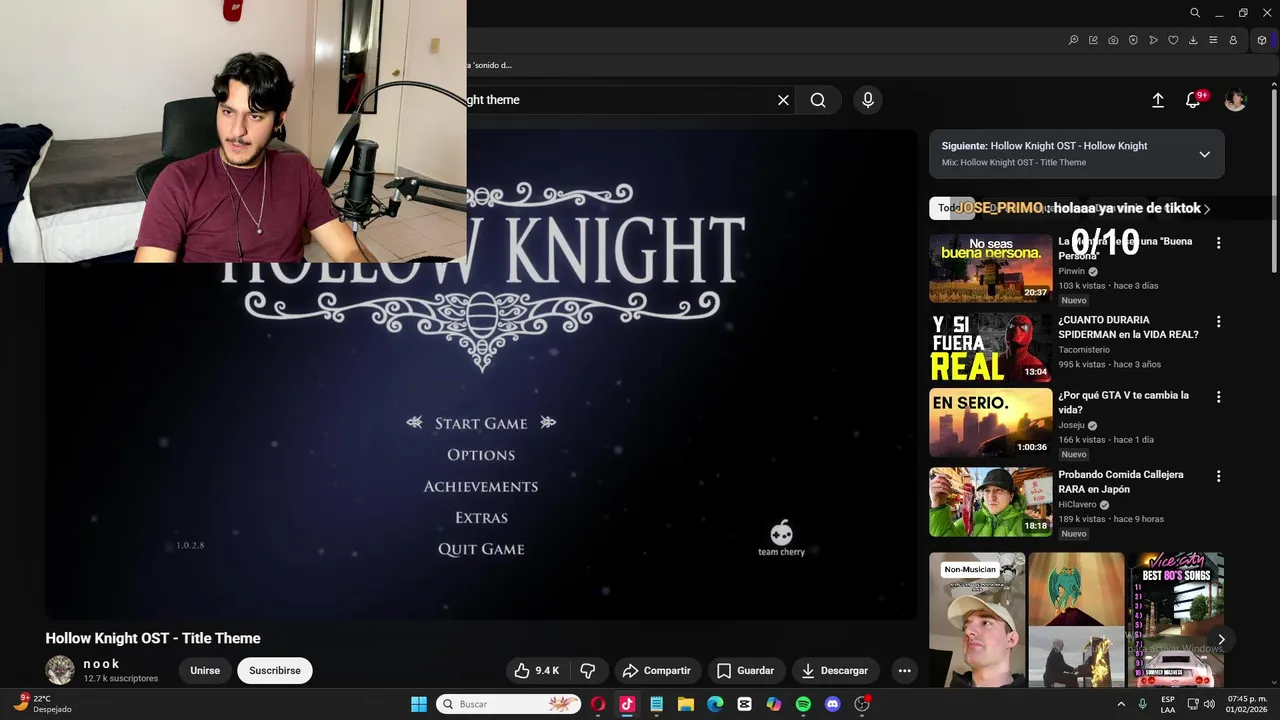Open Opera from the taskbar

tap(598, 704)
